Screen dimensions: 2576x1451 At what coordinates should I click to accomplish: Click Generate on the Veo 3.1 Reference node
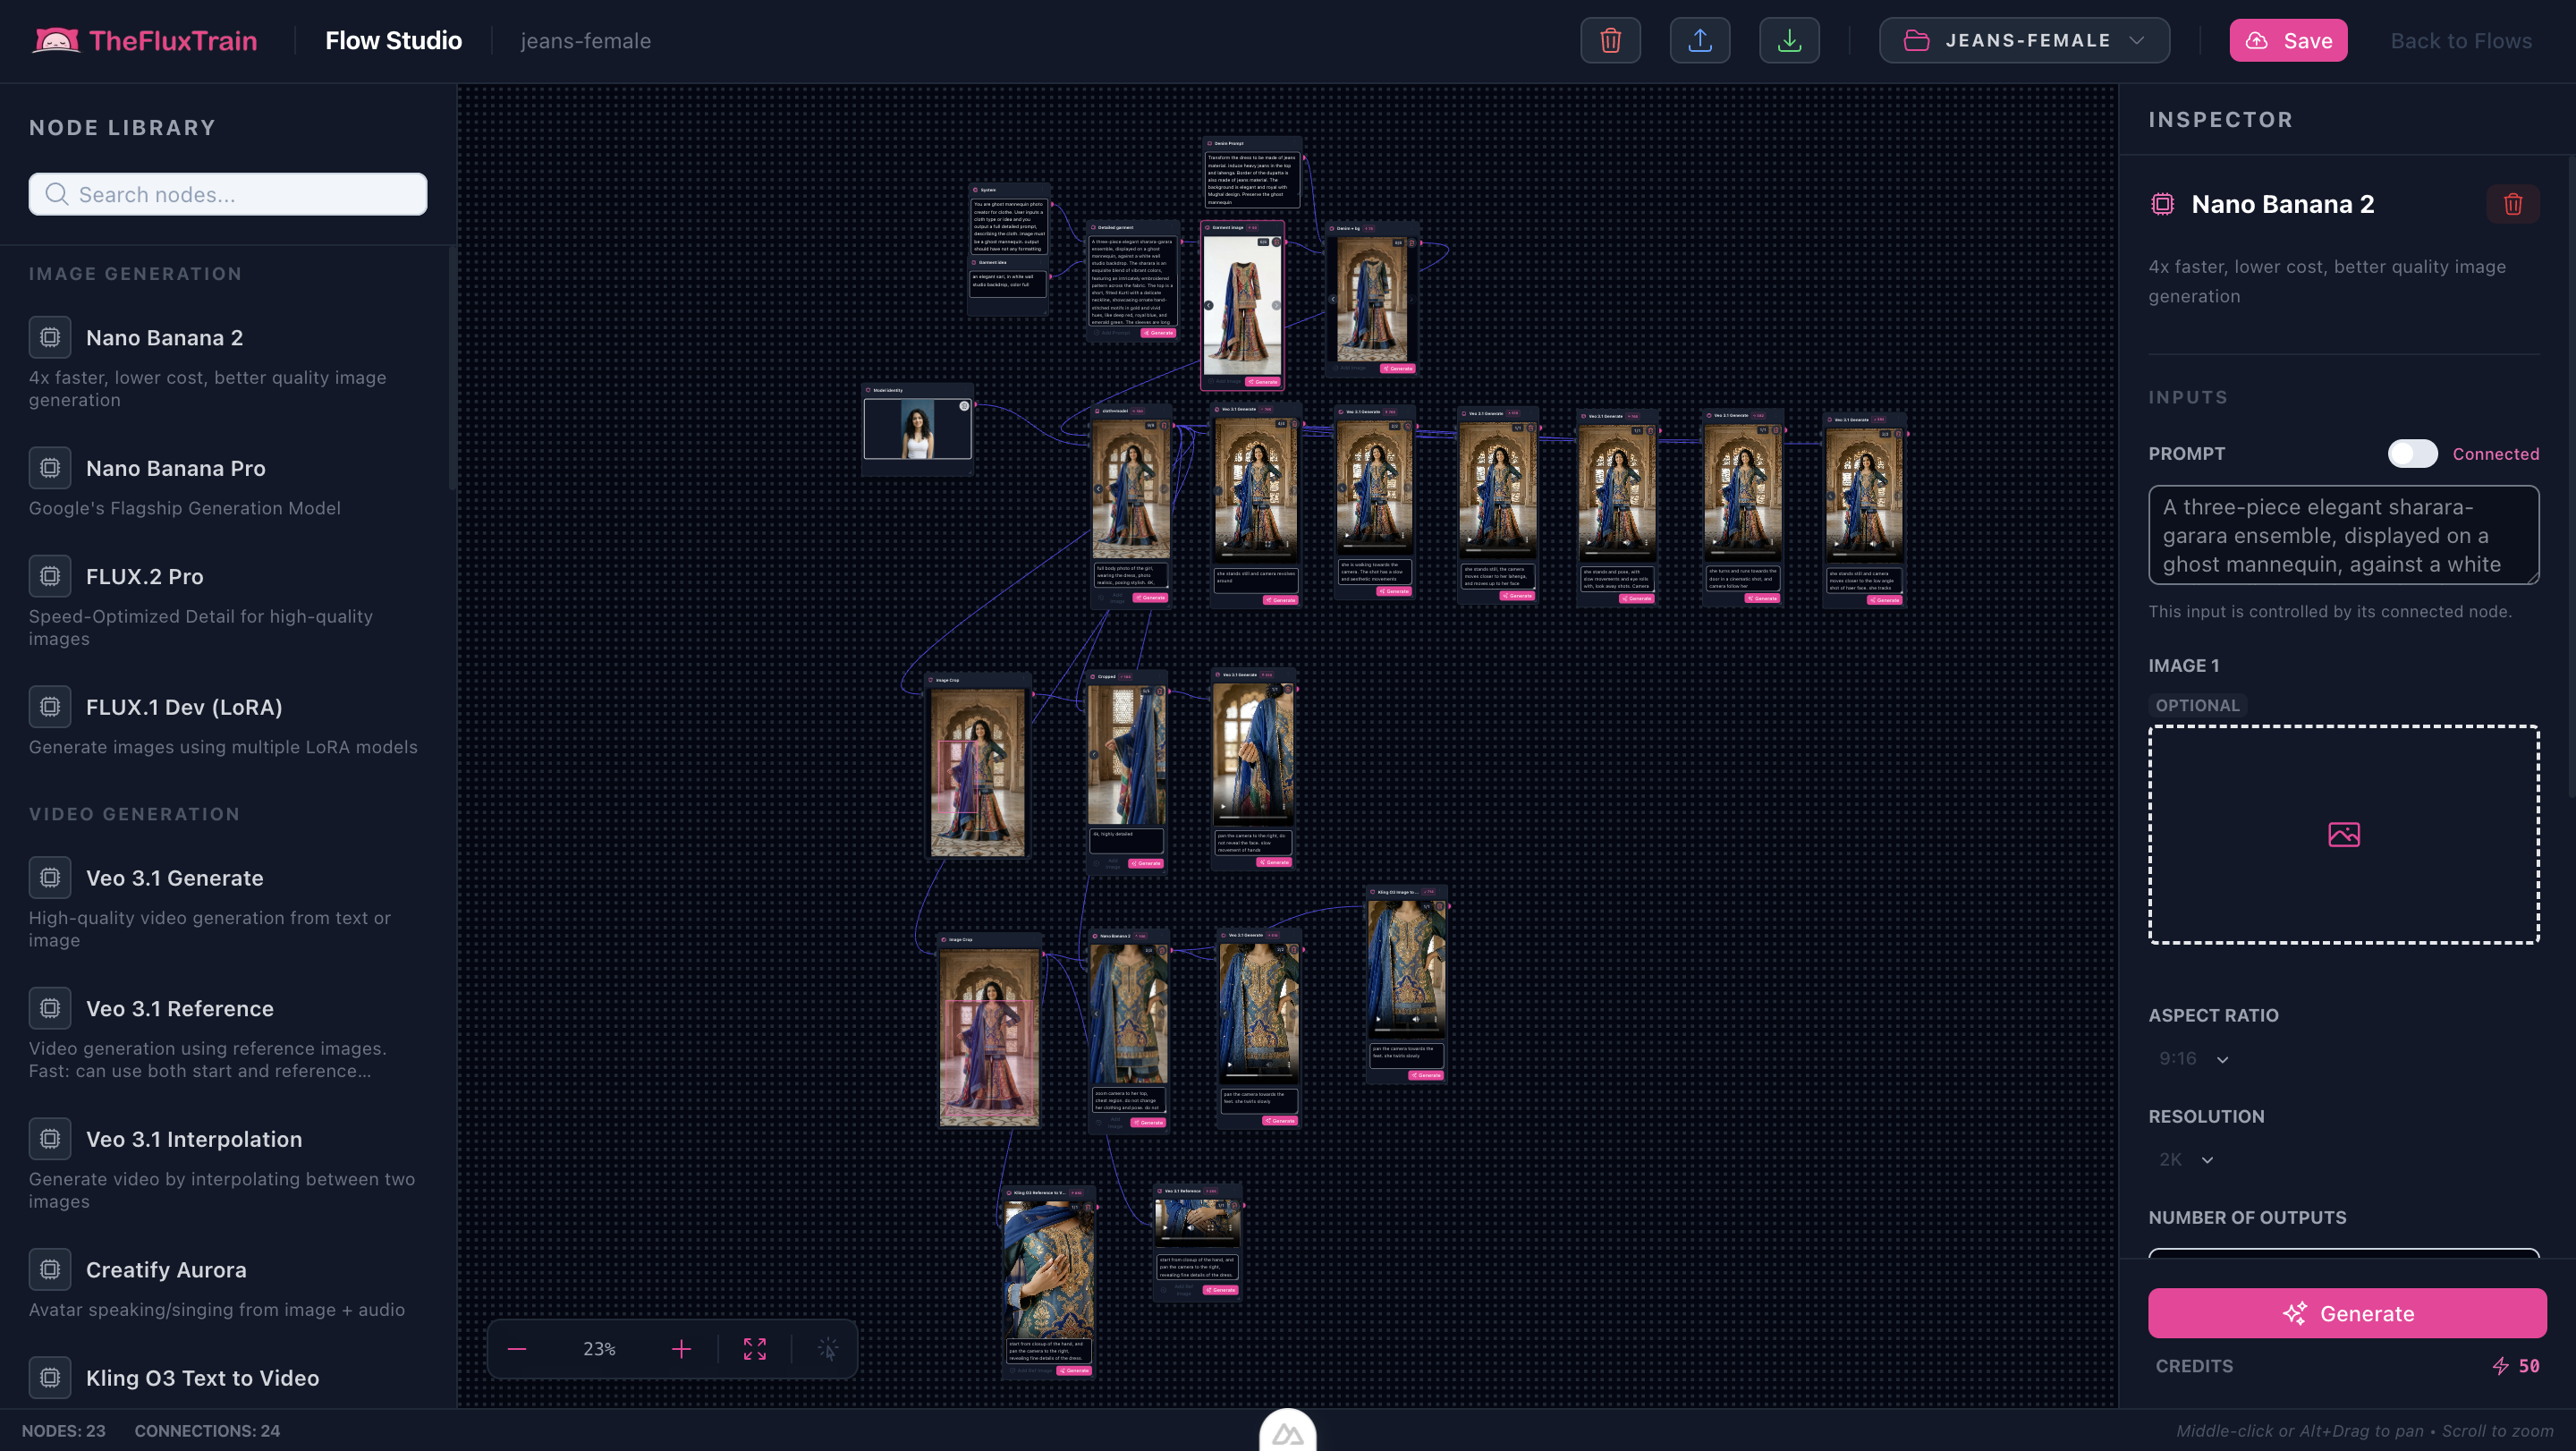coord(1221,1290)
